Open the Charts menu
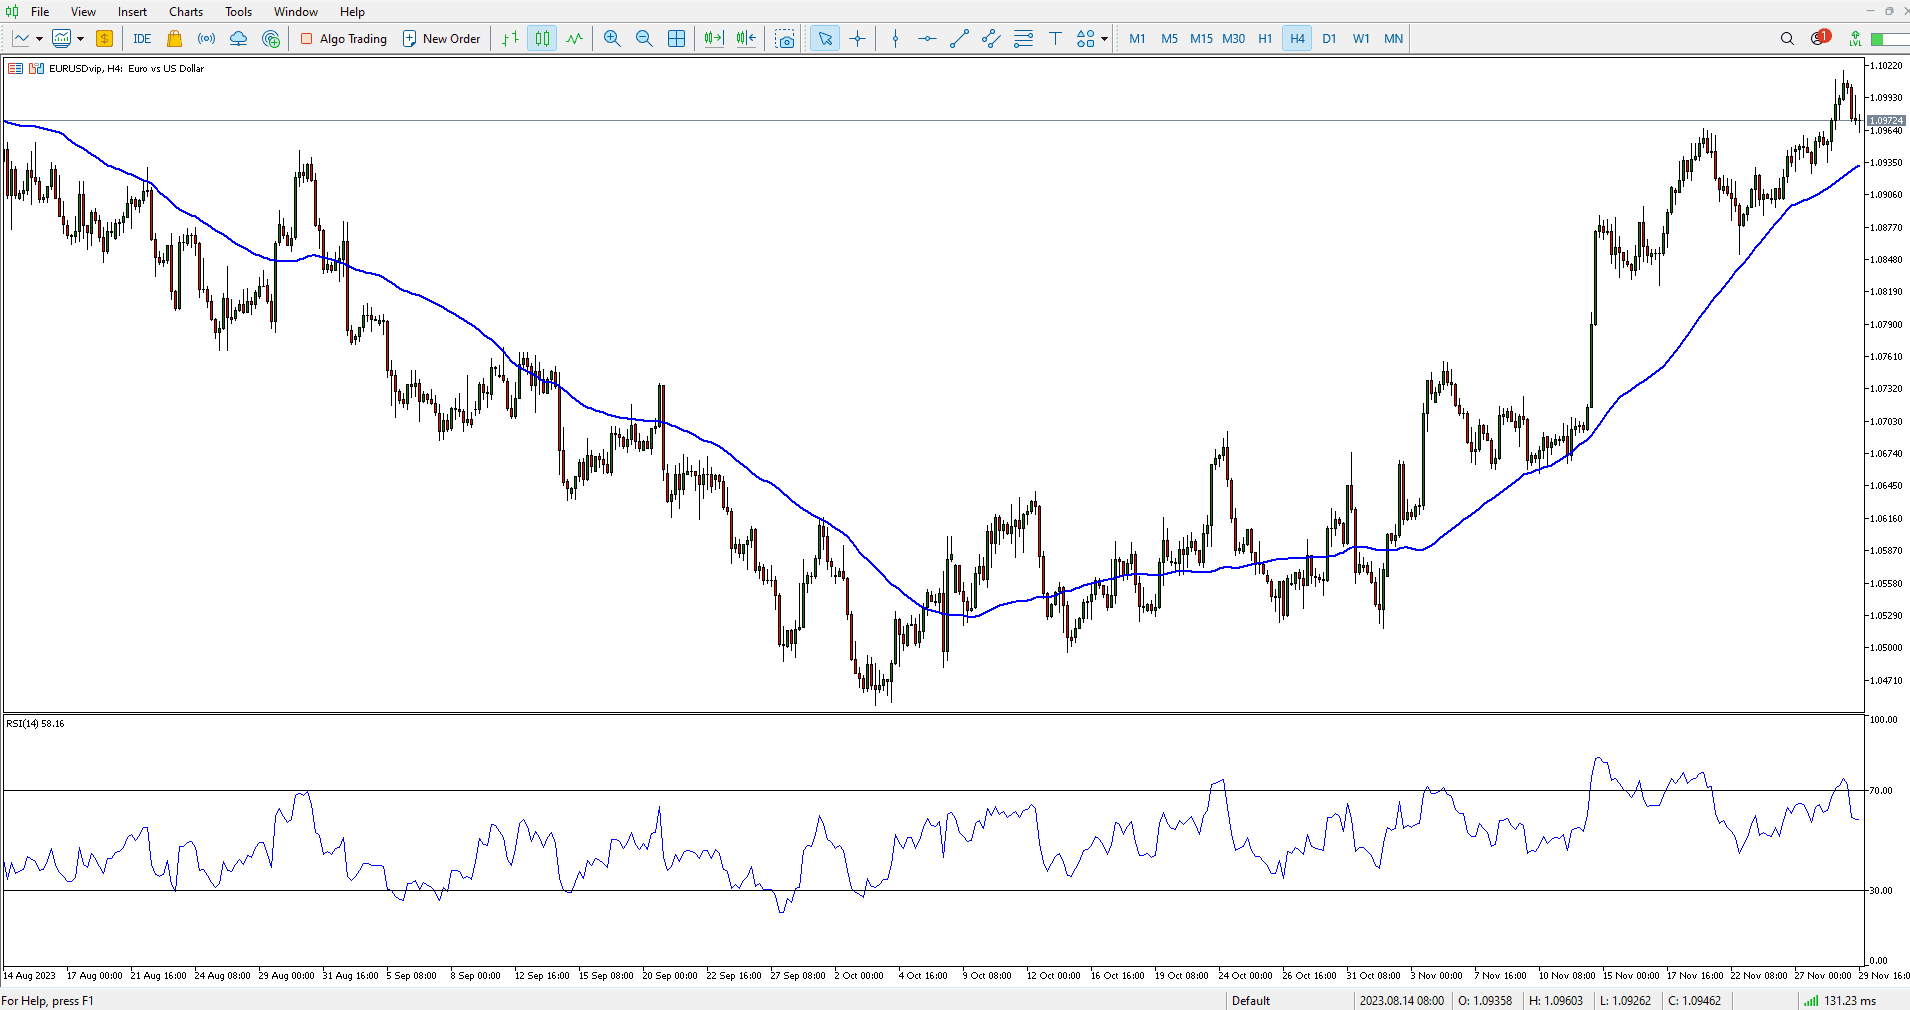The width and height of the screenshot is (1910, 1010). (x=186, y=12)
